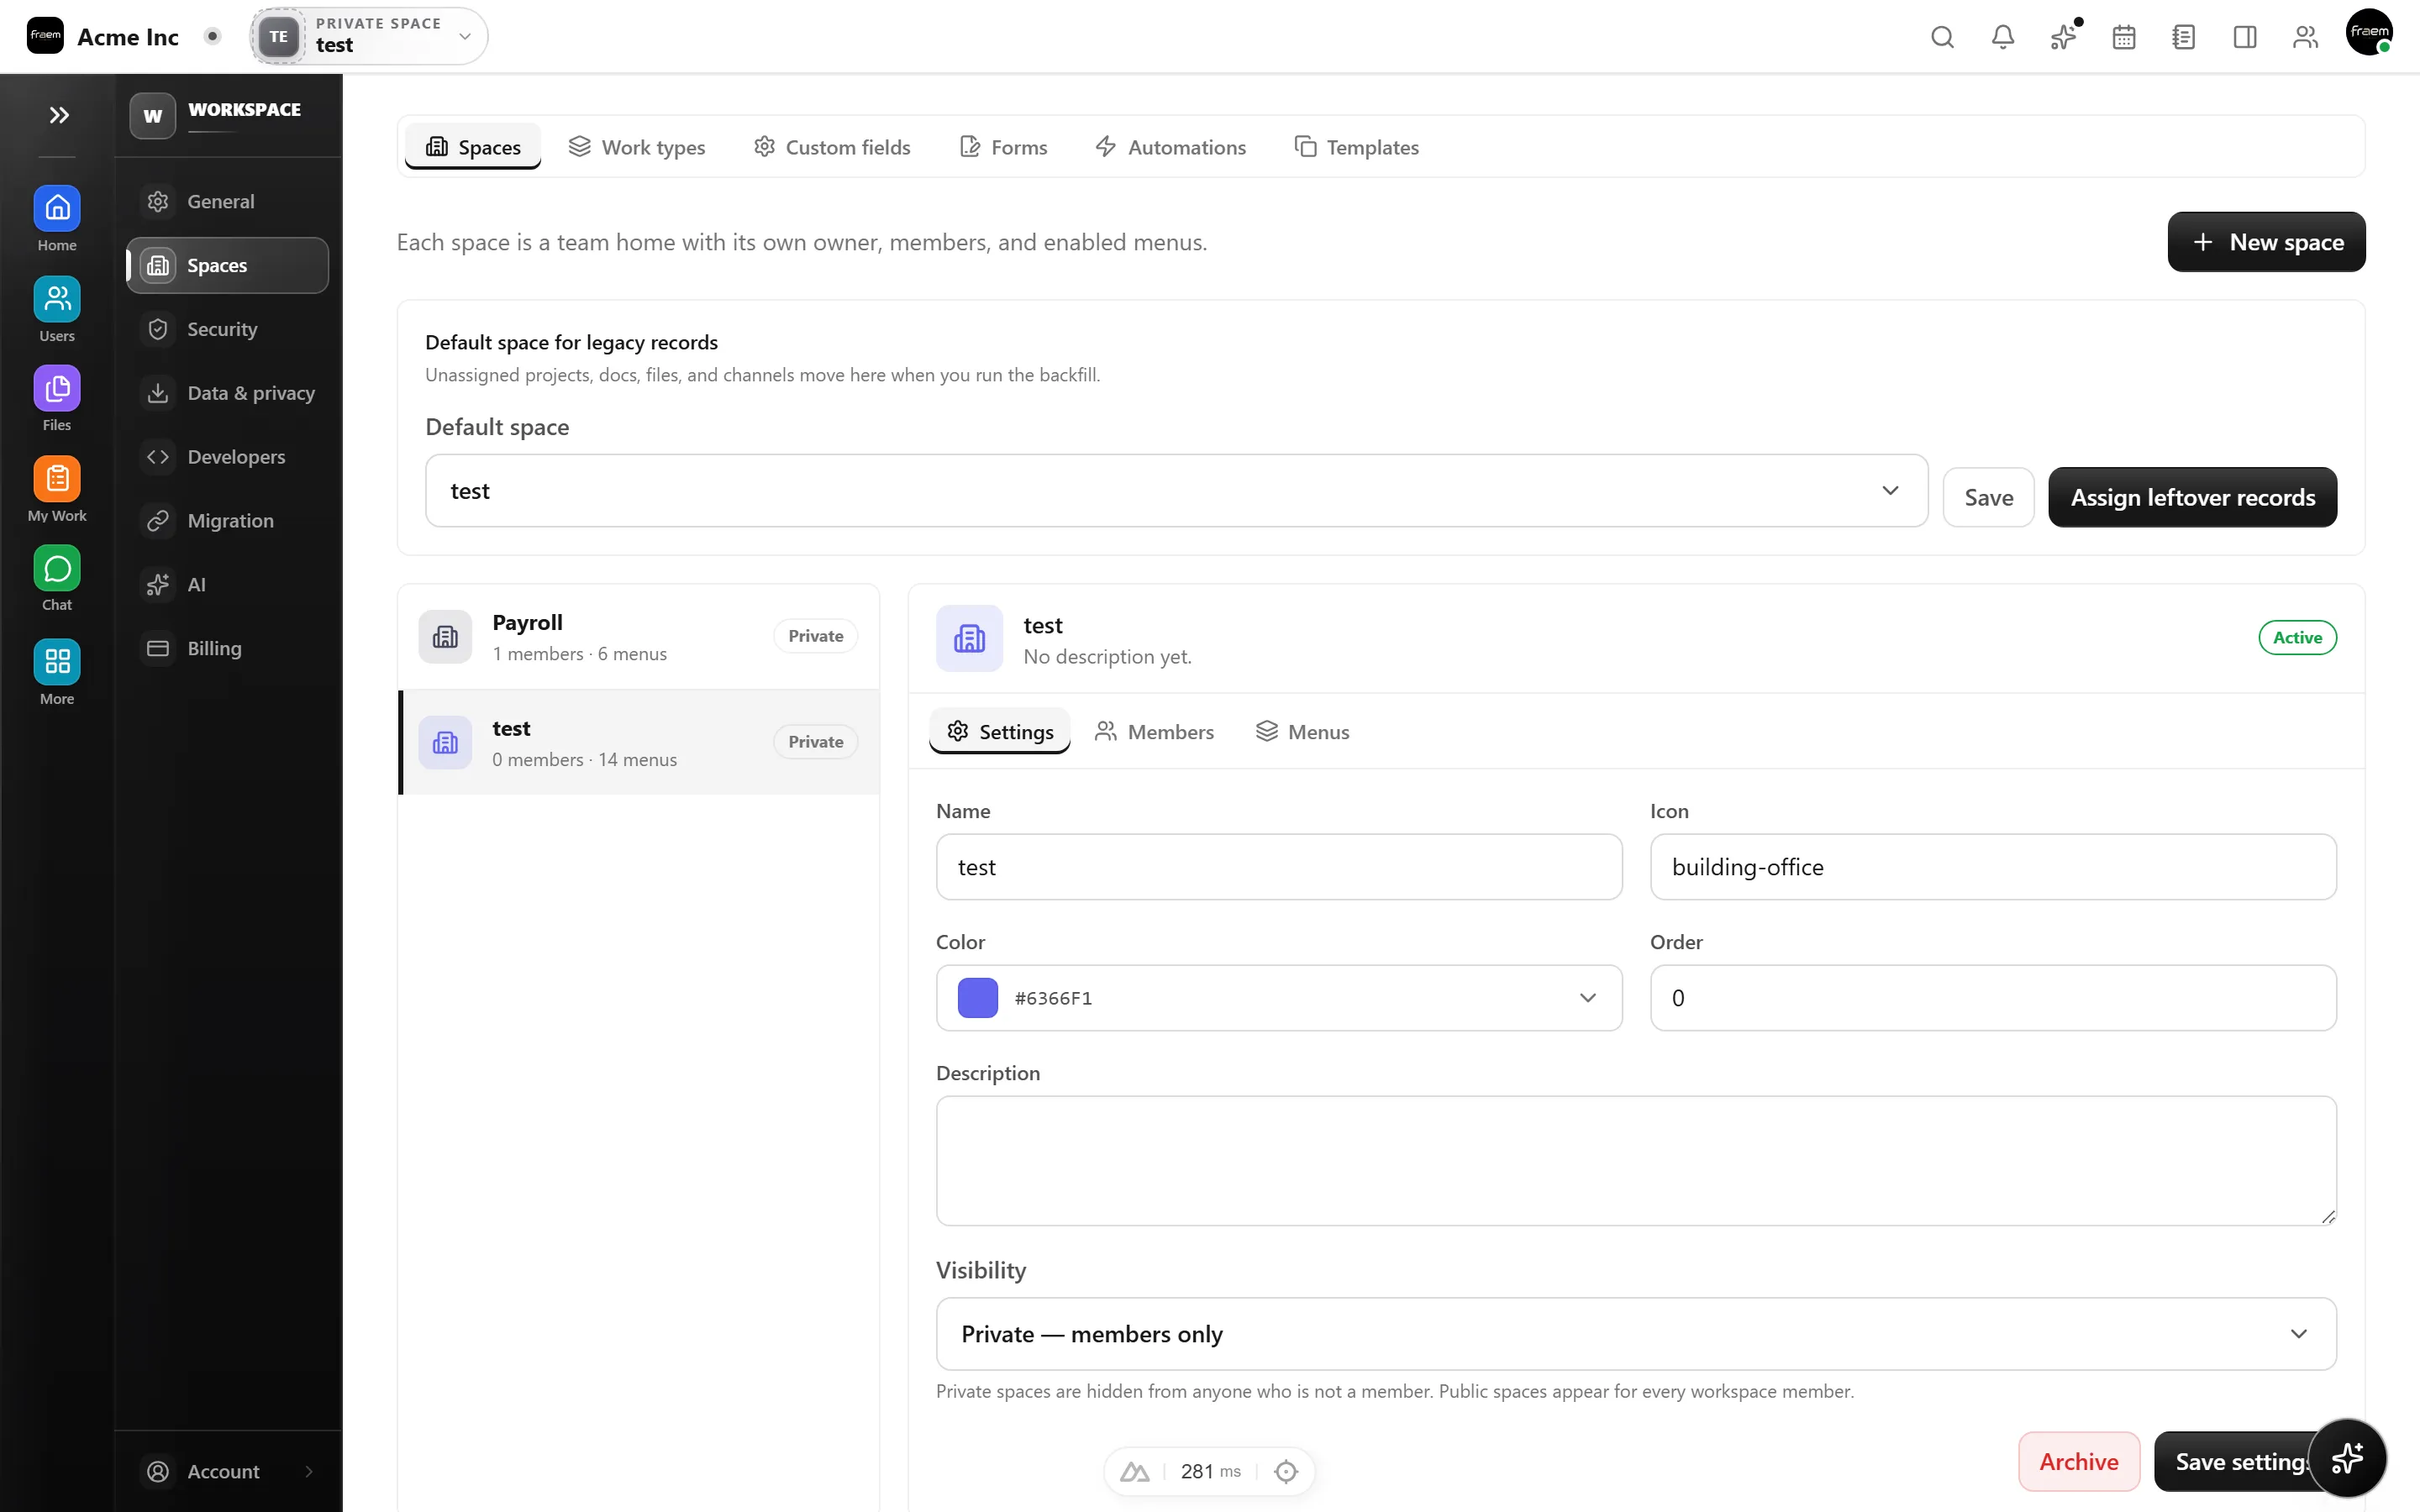2420x1512 pixels.
Task: Click the crosshair icon in performance widget
Action: (1286, 1471)
